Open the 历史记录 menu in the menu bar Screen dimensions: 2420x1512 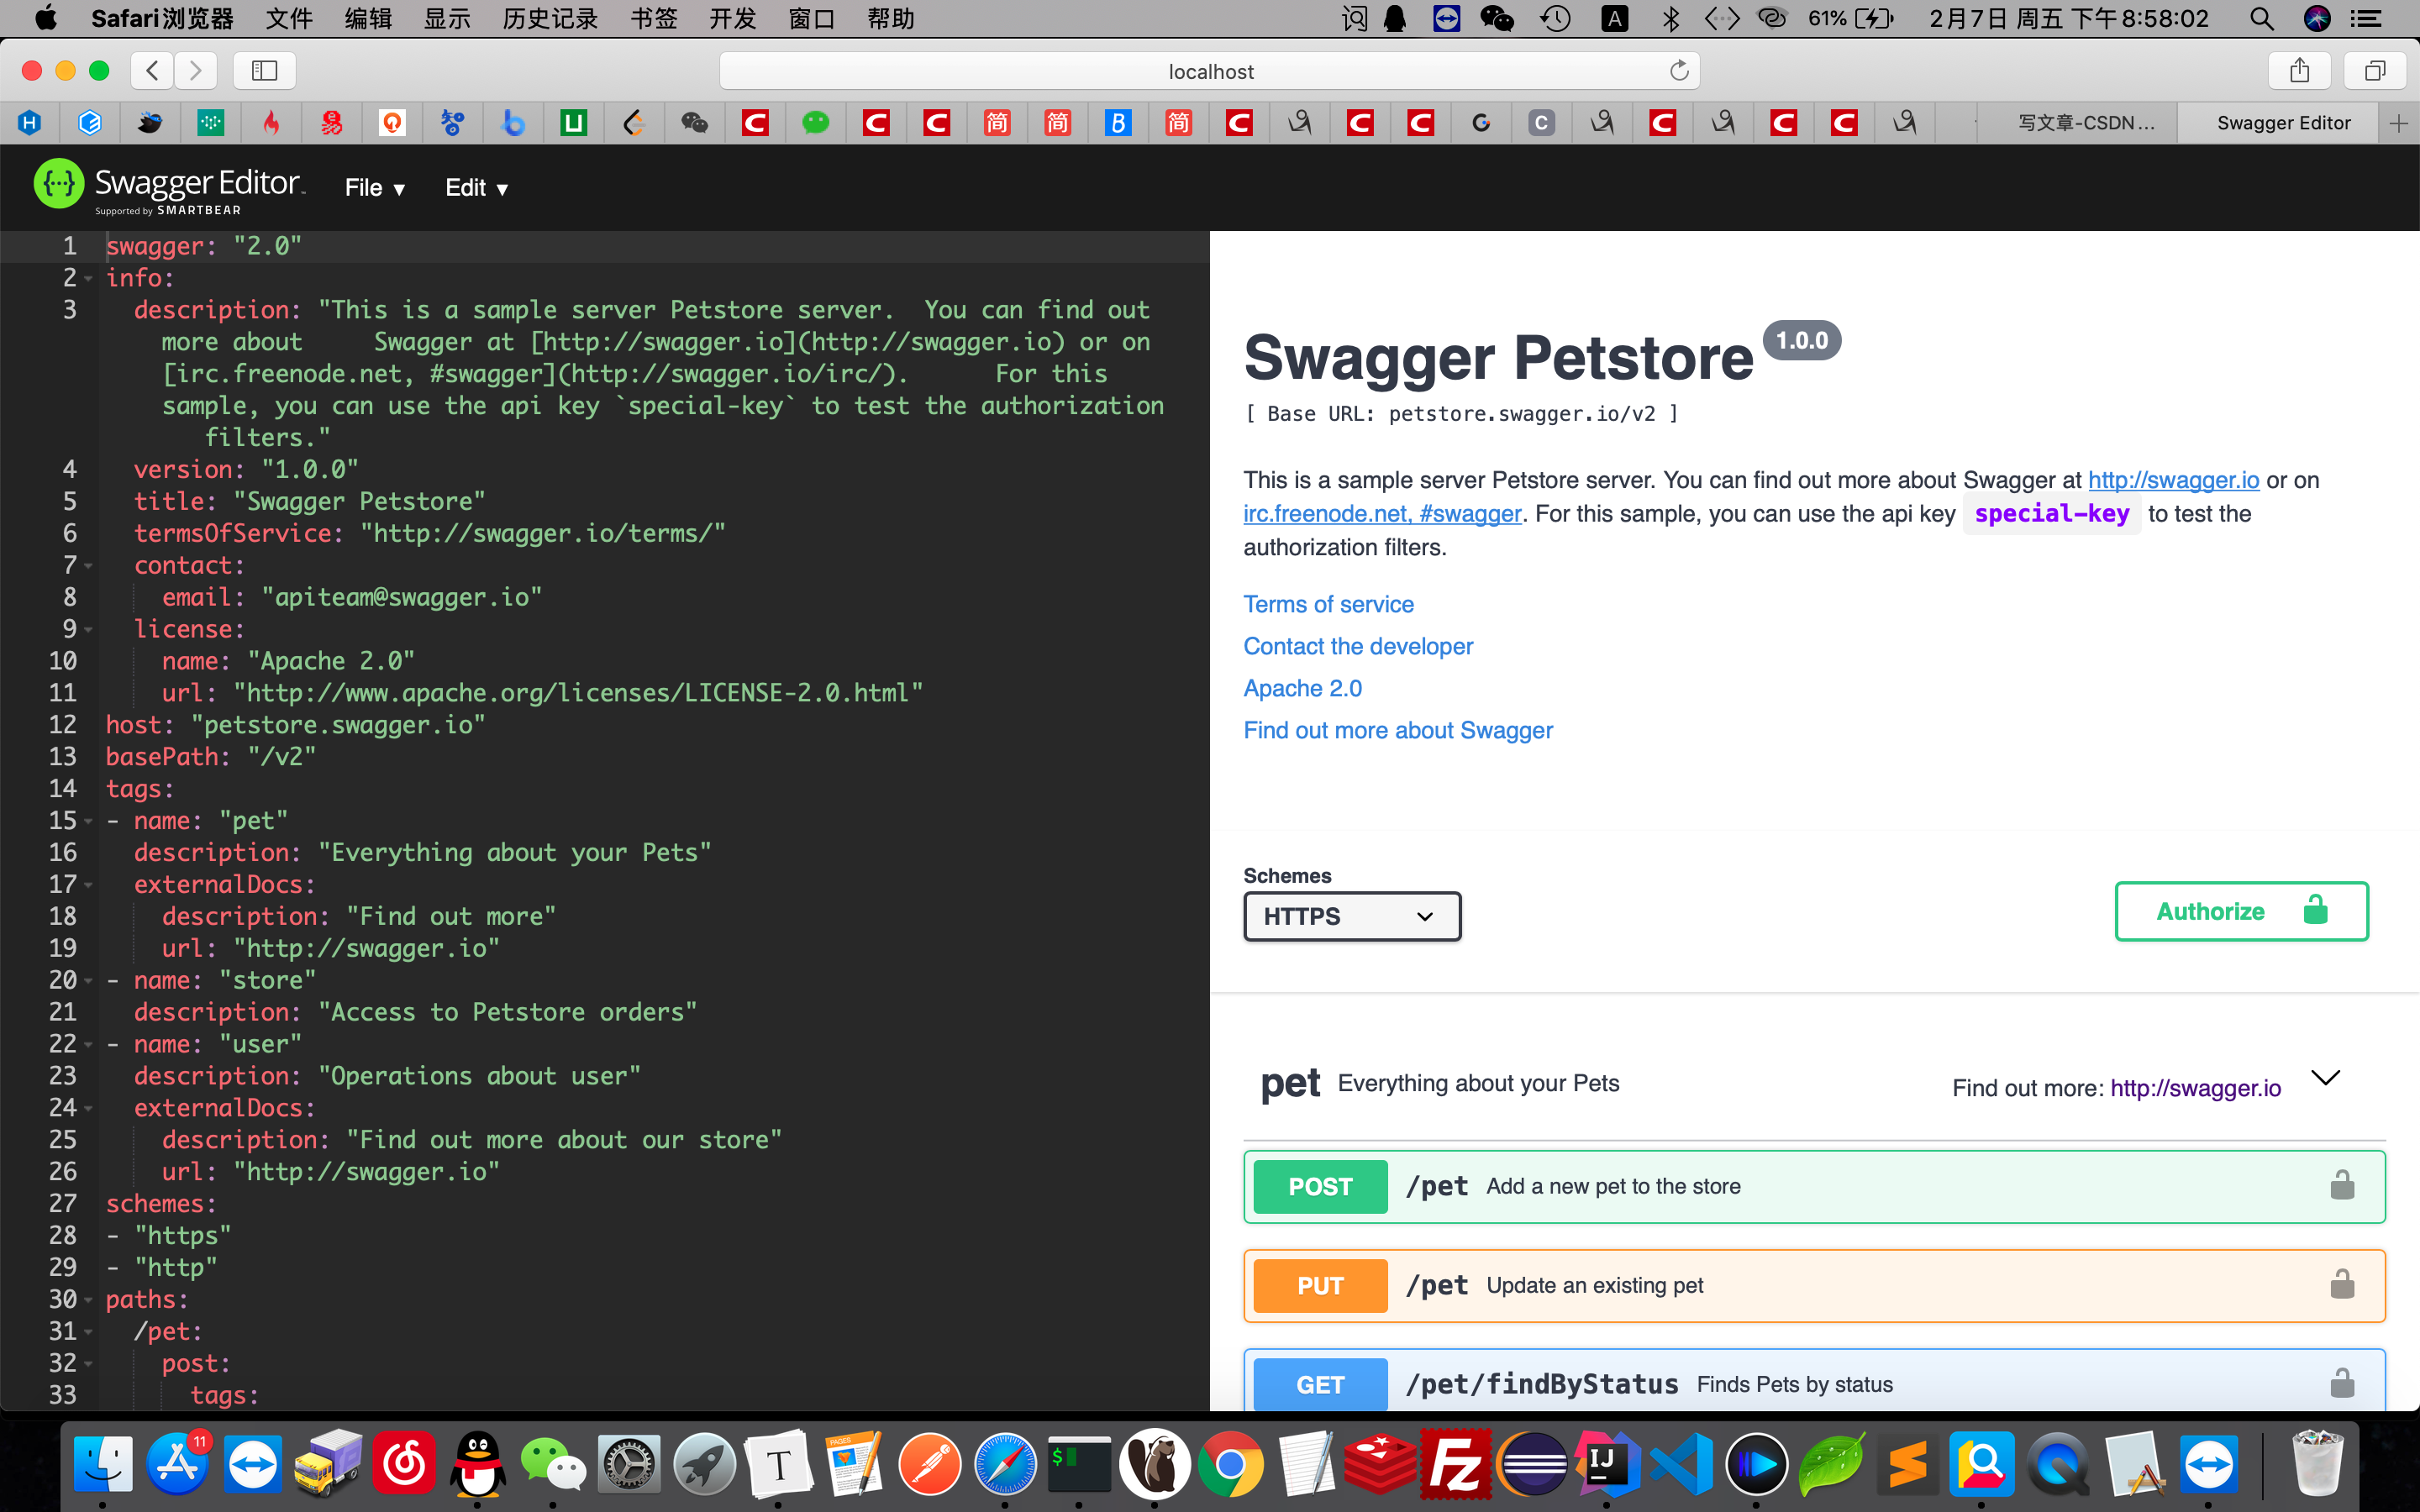tap(549, 19)
